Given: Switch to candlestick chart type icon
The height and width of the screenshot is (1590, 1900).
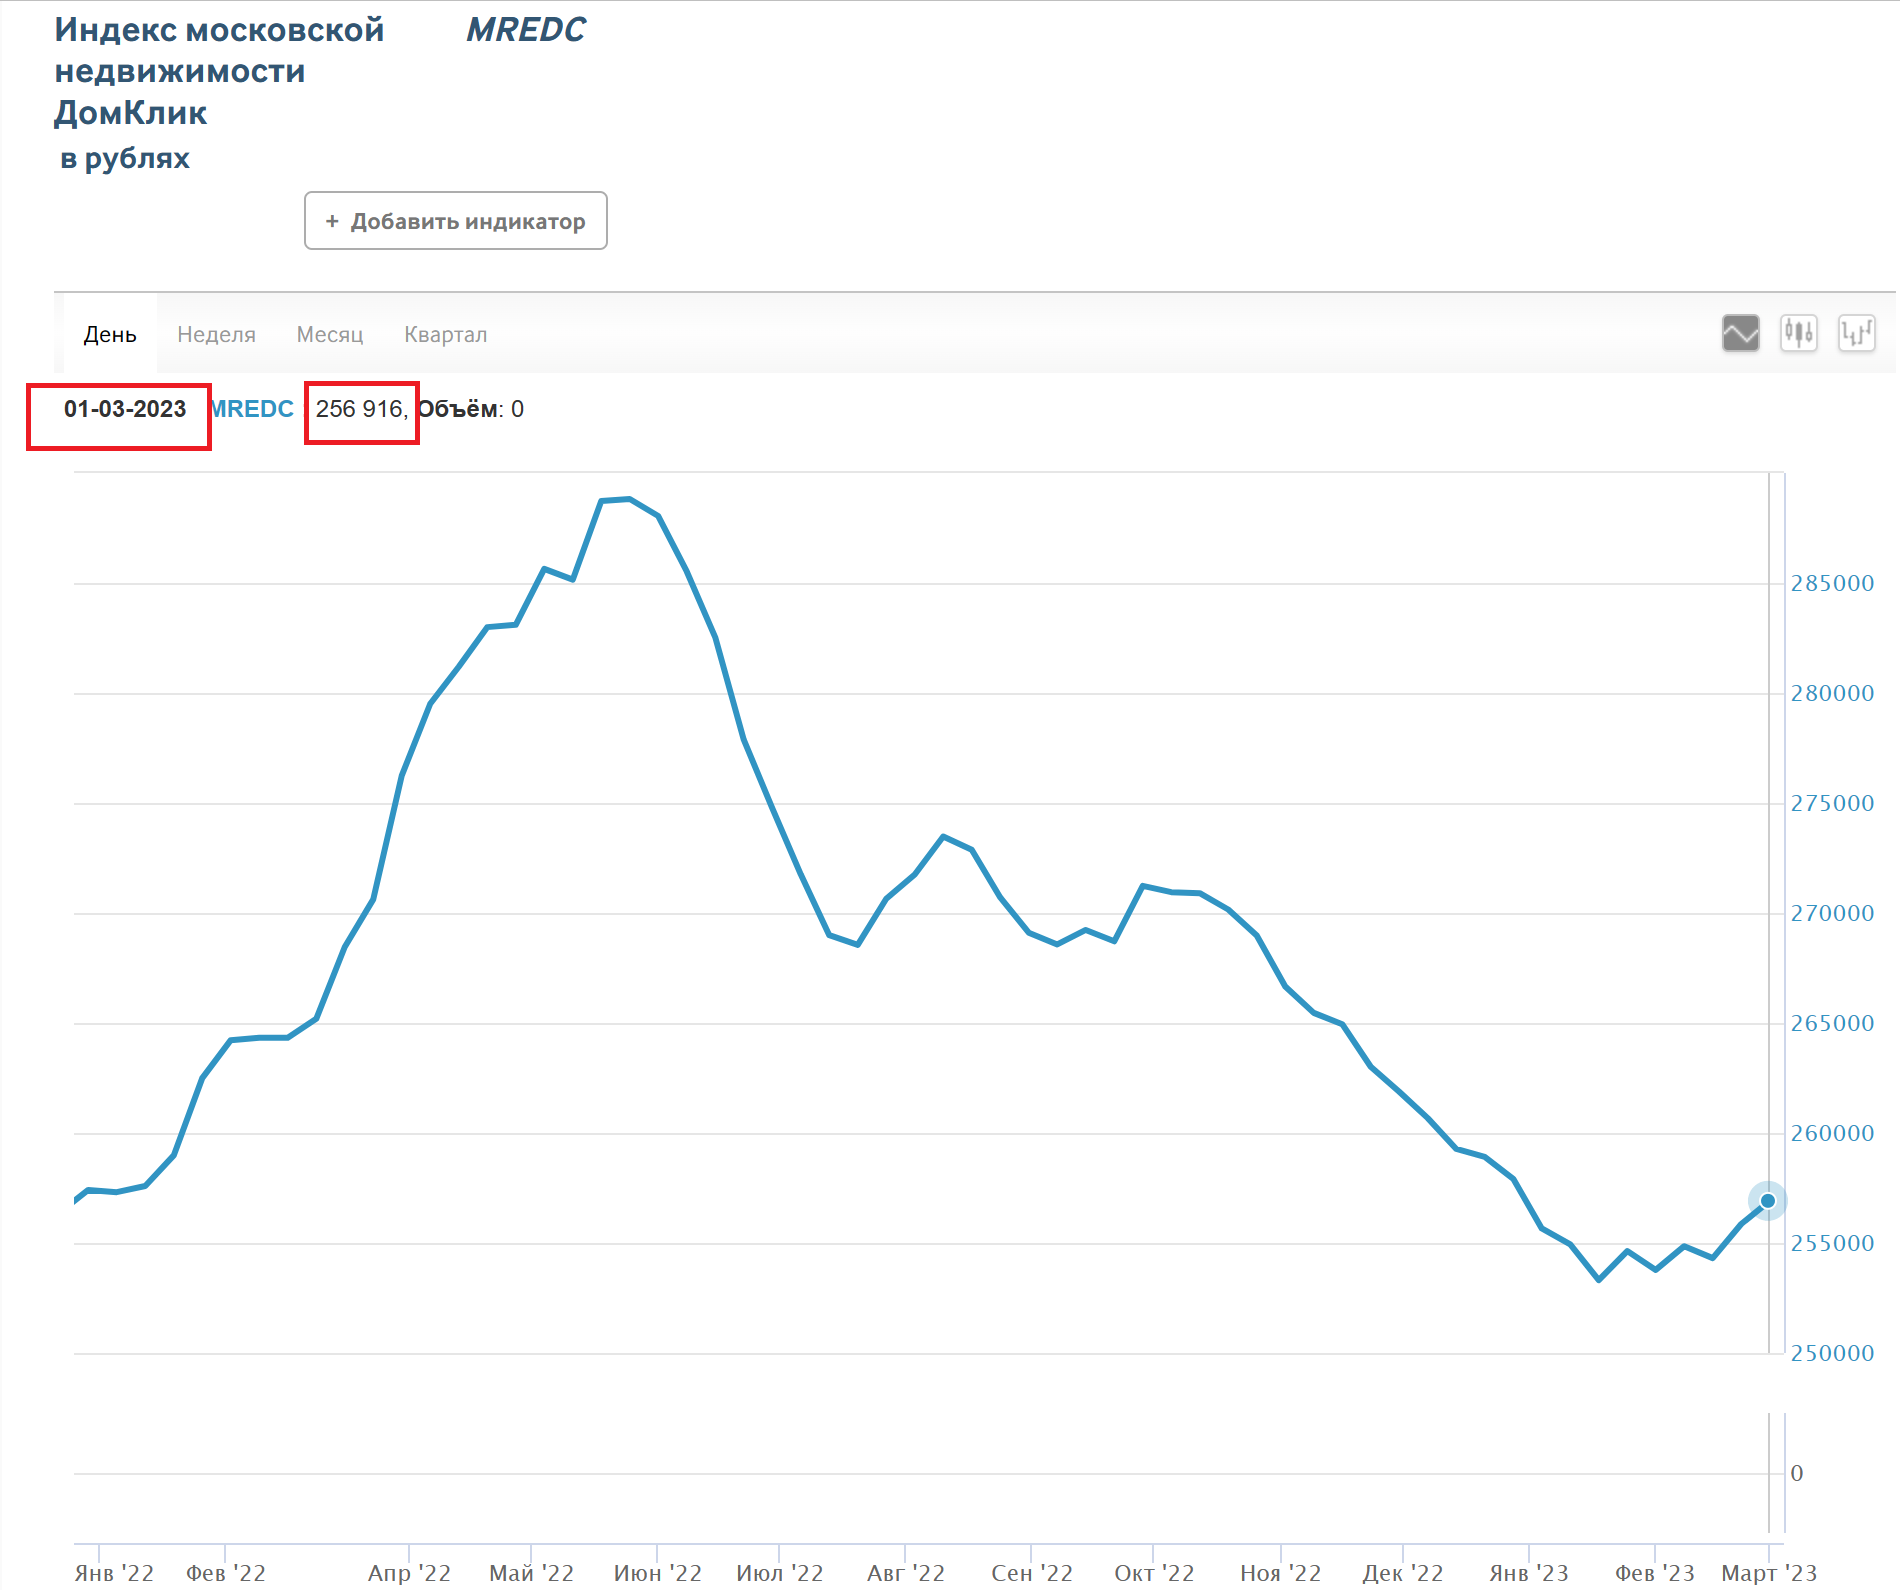Looking at the screenshot, I should [x=1798, y=333].
